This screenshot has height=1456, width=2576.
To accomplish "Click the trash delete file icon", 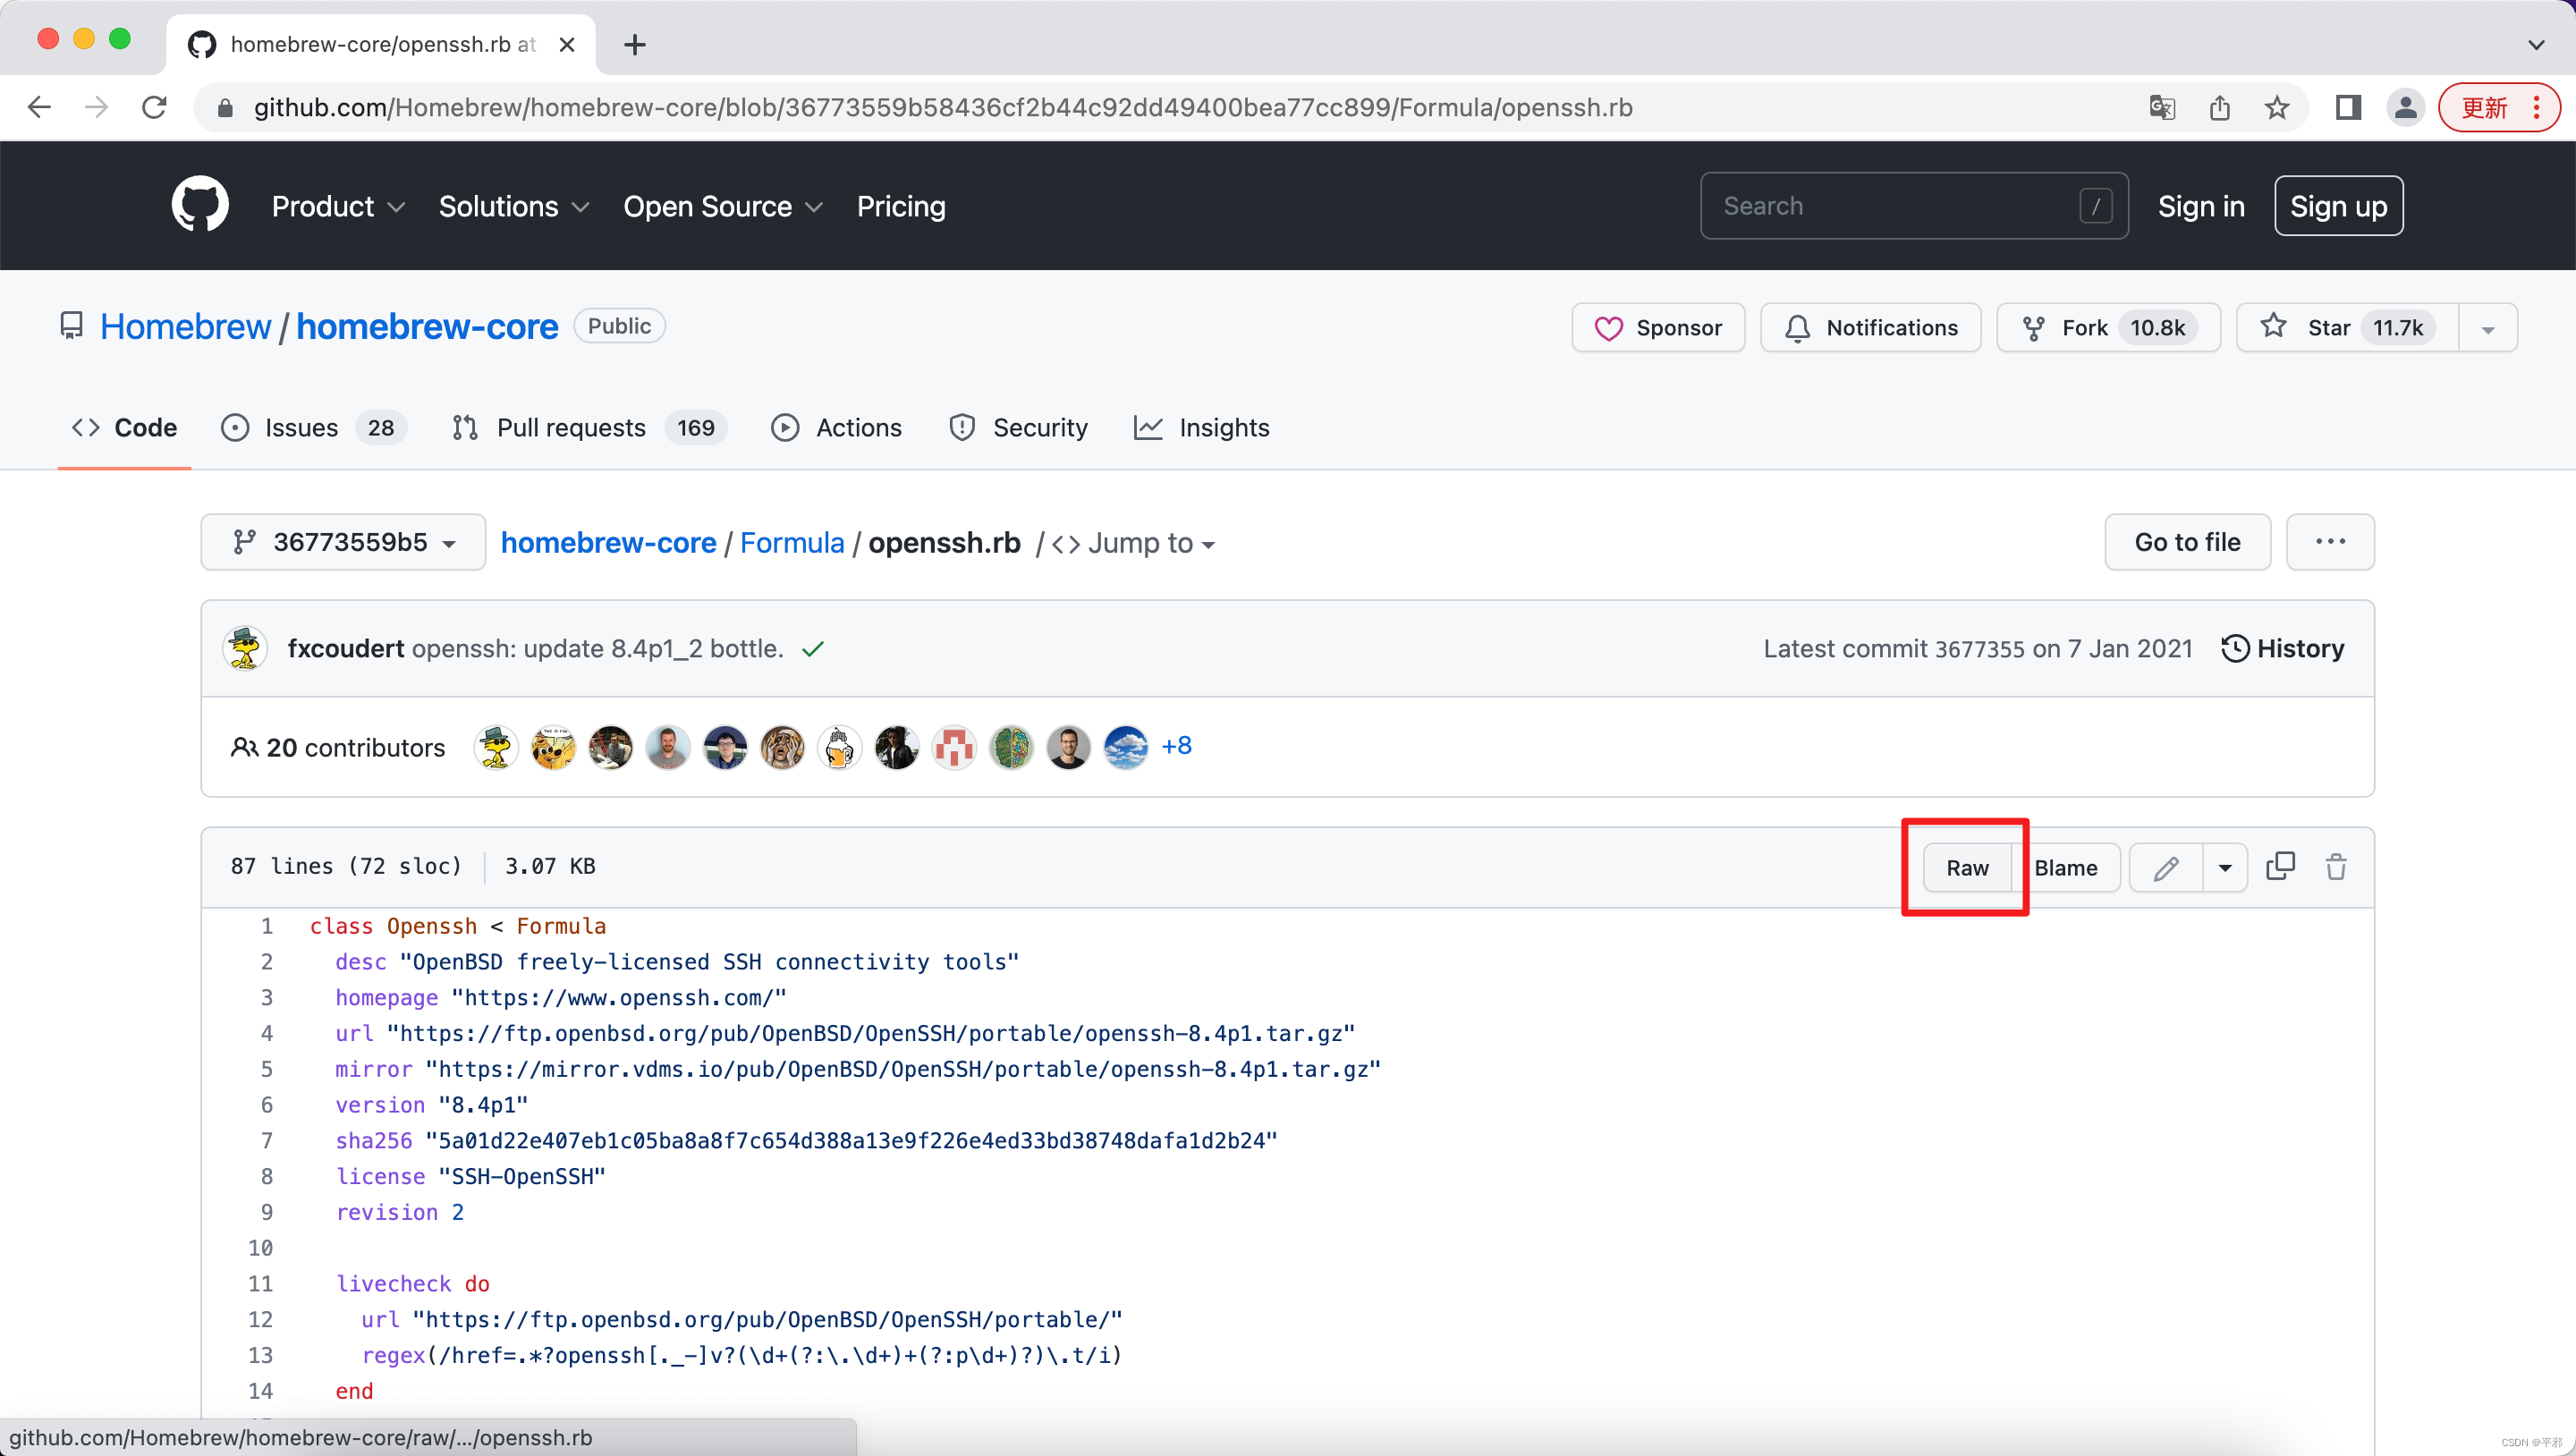I will coord(2336,866).
